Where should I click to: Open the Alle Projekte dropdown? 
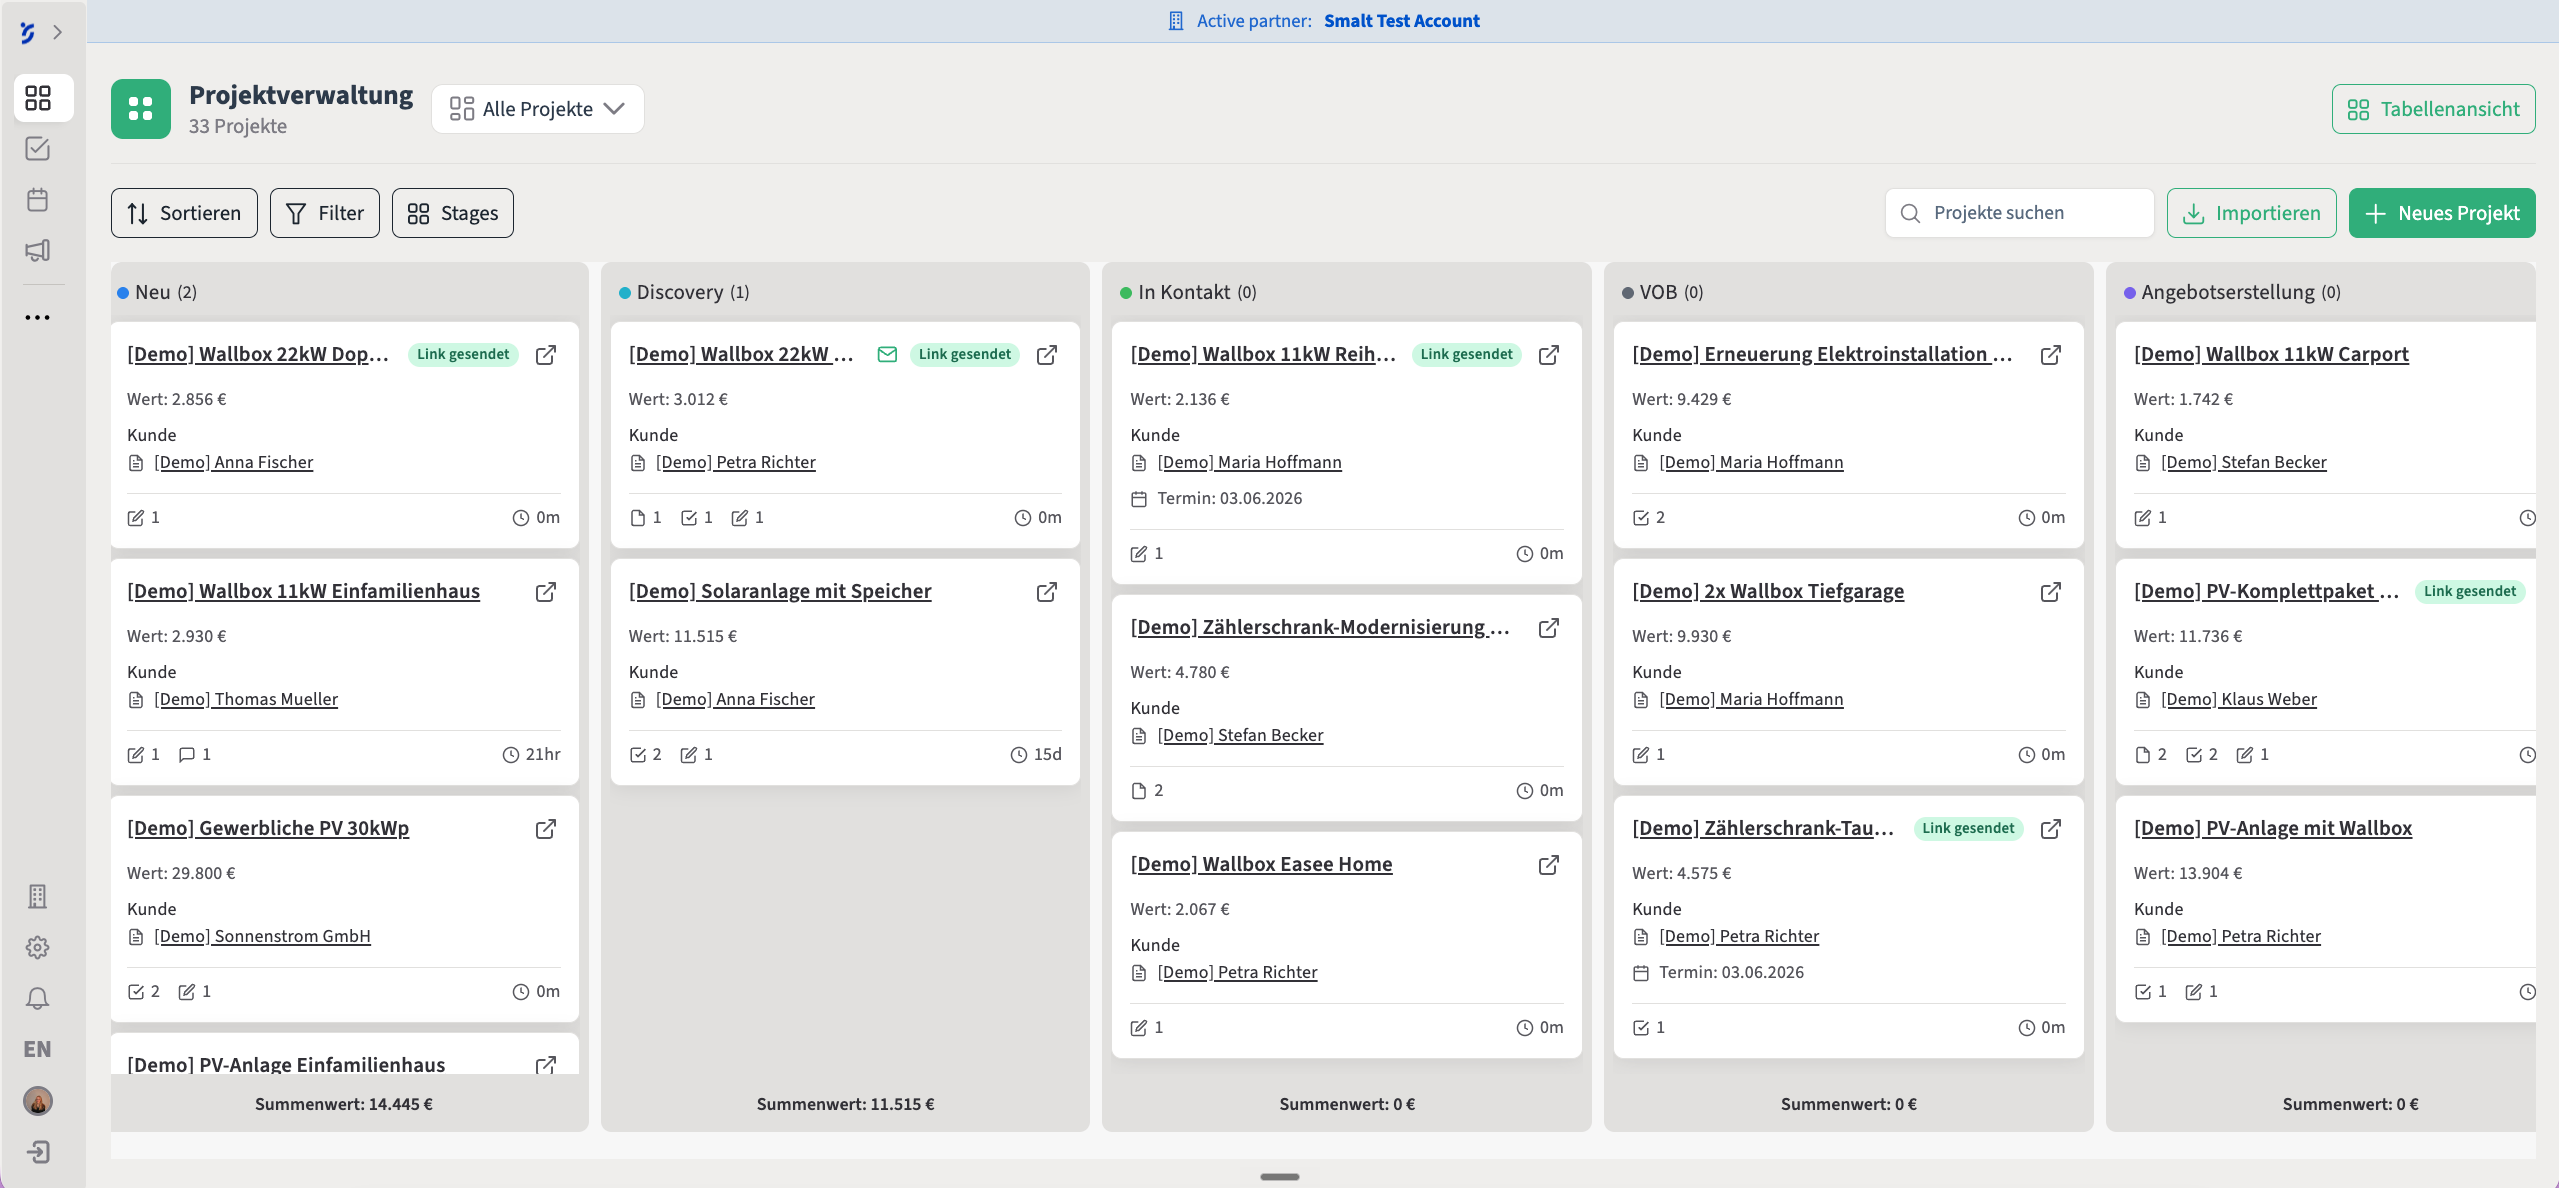click(x=538, y=109)
